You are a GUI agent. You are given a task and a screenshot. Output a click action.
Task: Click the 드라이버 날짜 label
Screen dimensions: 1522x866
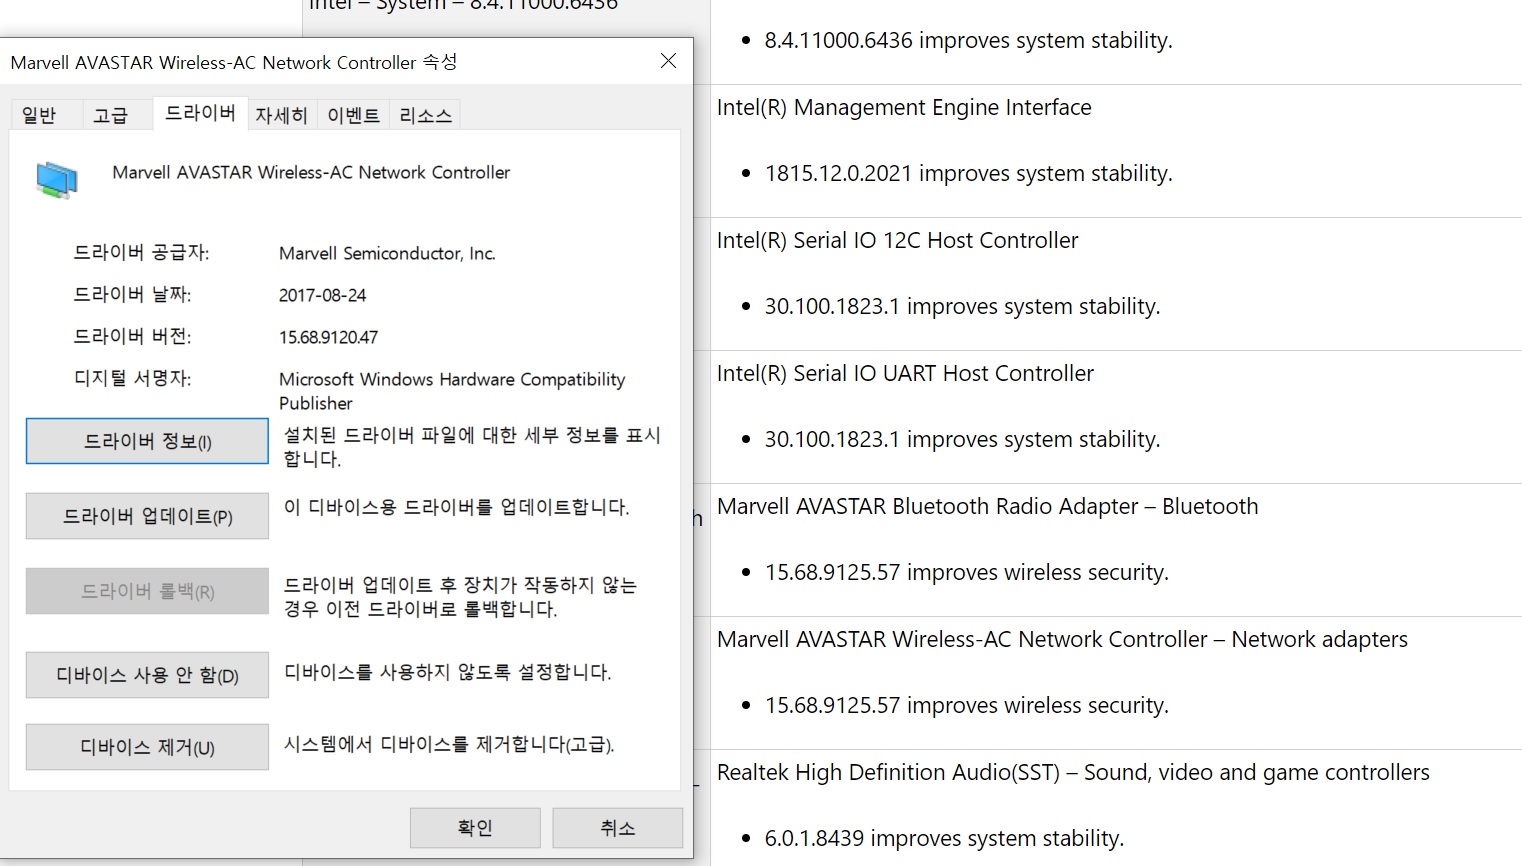[132, 295]
